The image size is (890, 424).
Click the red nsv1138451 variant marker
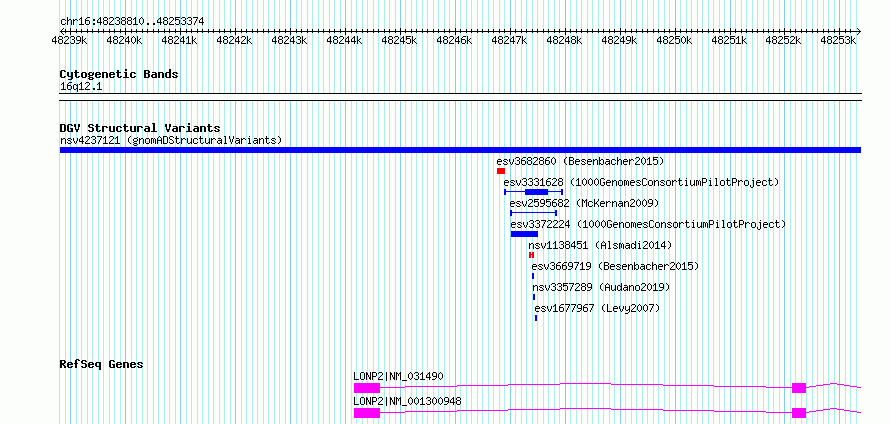(531, 255)
